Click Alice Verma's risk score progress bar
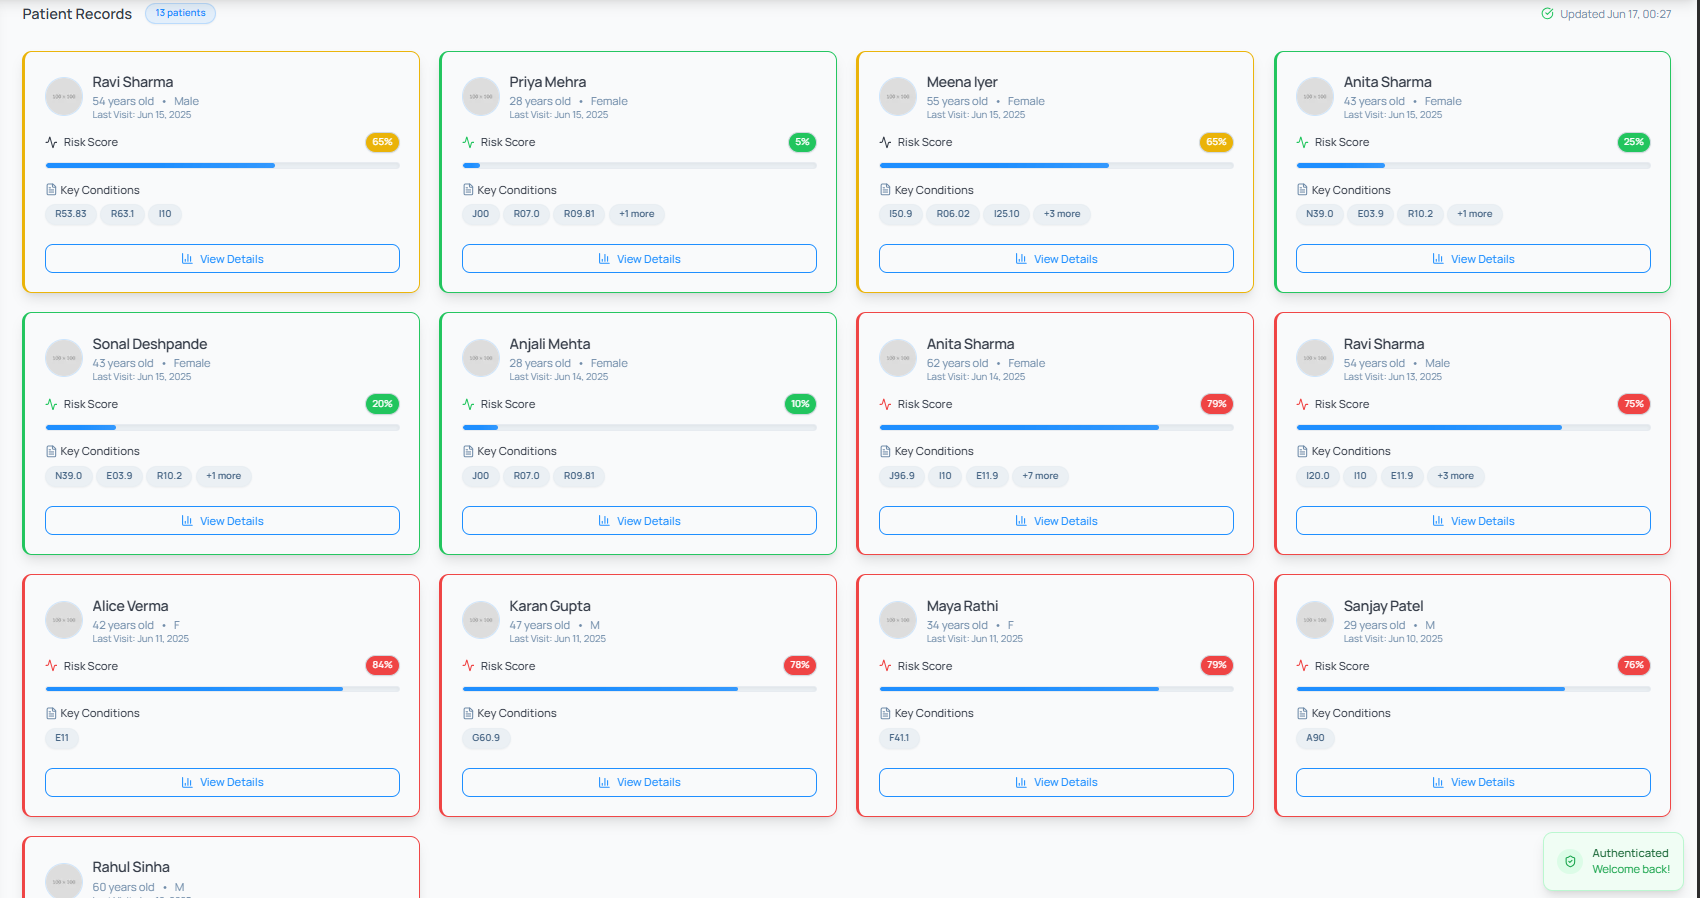Viewport: 1700px width, 898px height. (222, 689)
